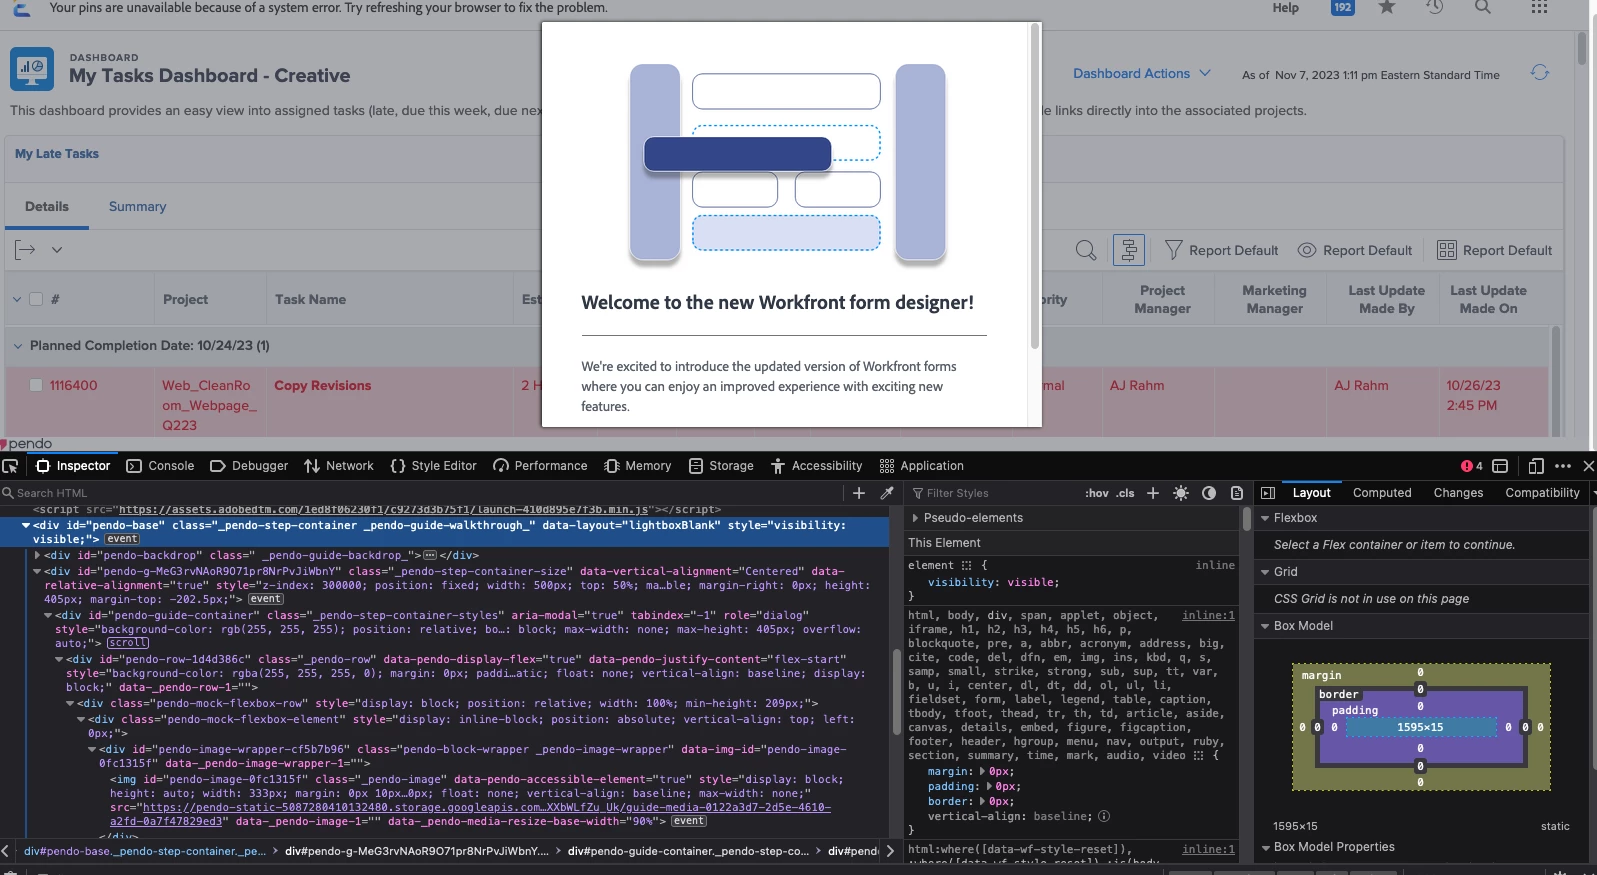Toggle the .cls classes panel

[1126, 493]
